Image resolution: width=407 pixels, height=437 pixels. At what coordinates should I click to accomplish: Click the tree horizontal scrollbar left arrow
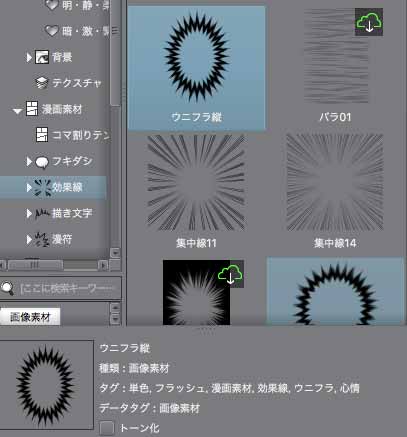3,265
